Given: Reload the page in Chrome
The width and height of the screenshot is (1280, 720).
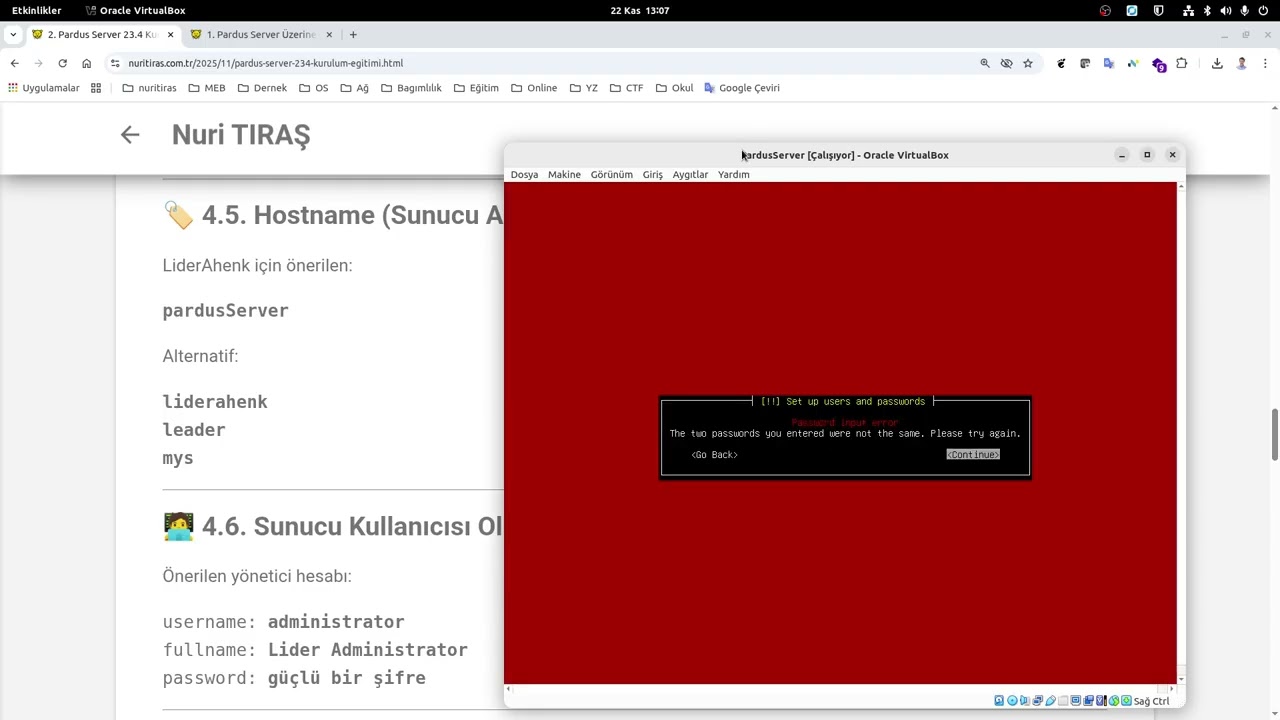Looking at the screenshot, I should click(x=62, y=63).
